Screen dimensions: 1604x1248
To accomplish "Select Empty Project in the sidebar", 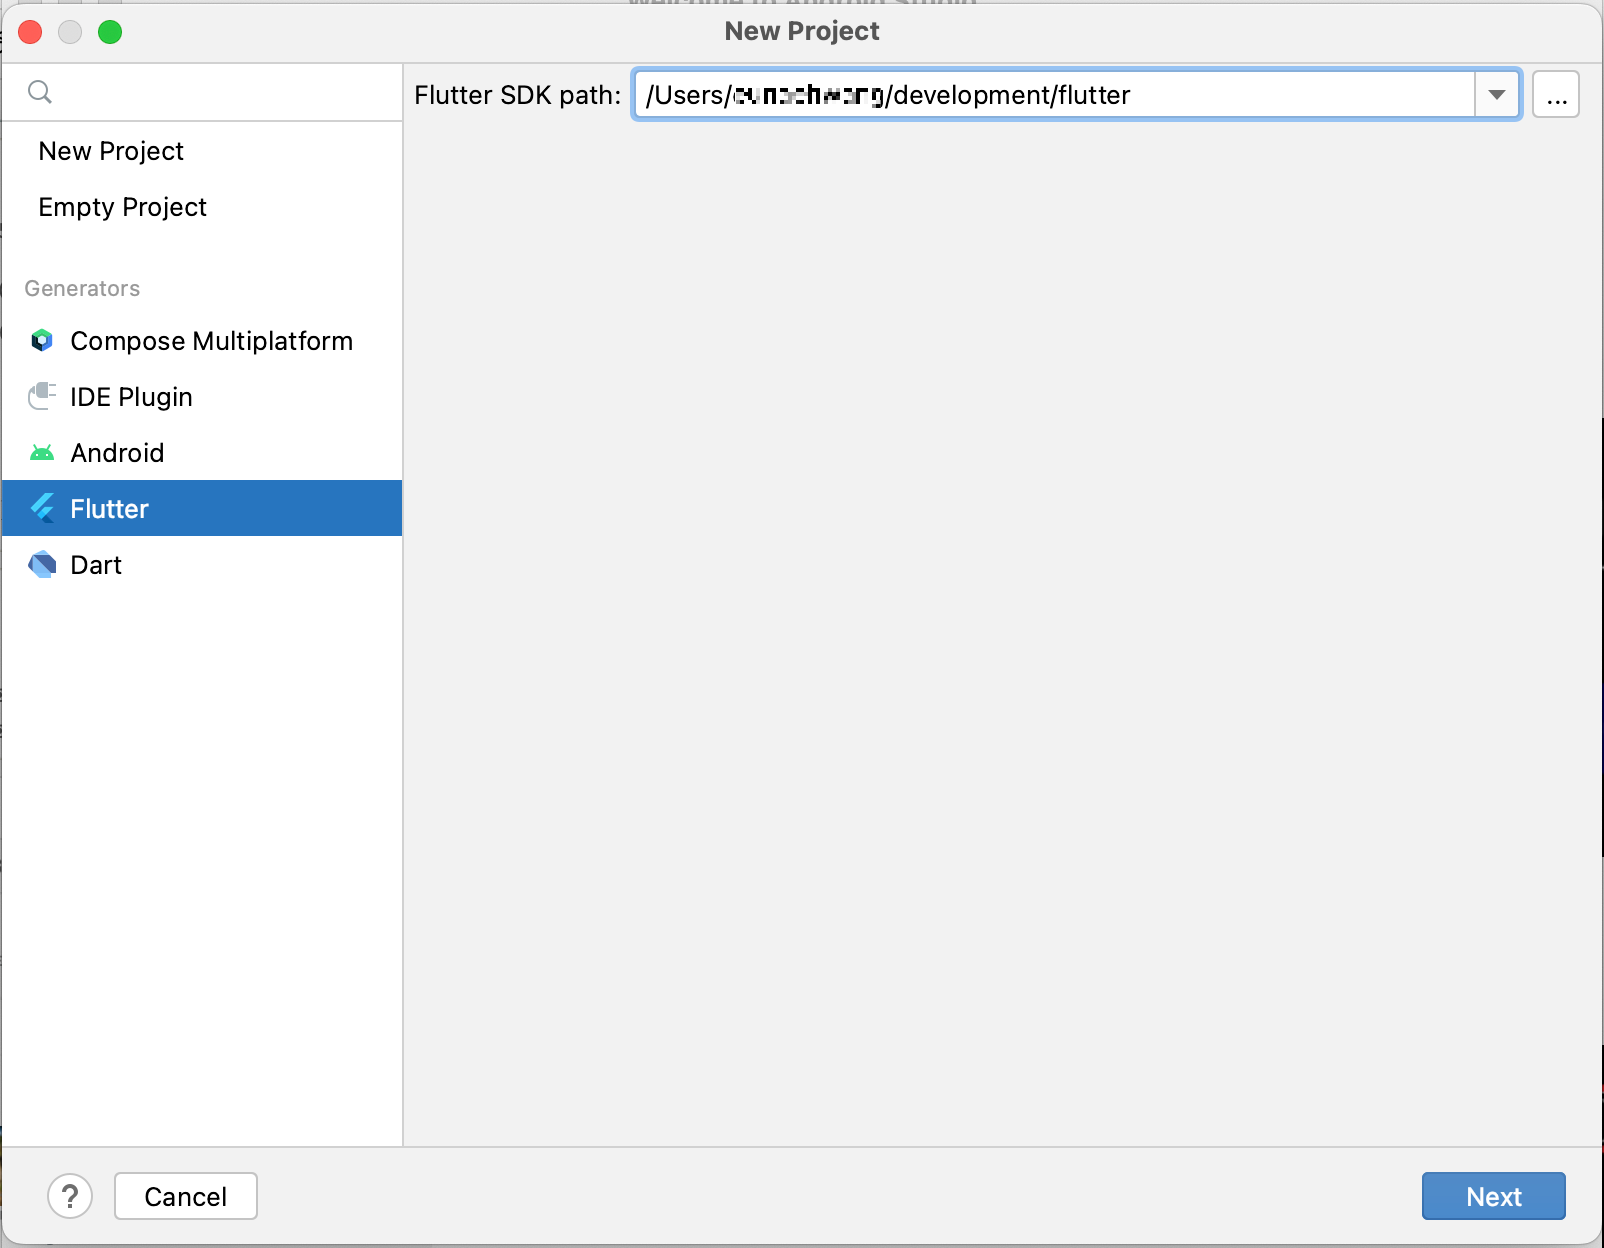I will (x=202, y=207).
